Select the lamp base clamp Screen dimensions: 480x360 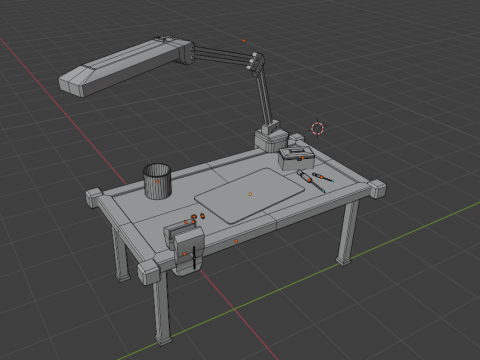(x=271, y=137)
